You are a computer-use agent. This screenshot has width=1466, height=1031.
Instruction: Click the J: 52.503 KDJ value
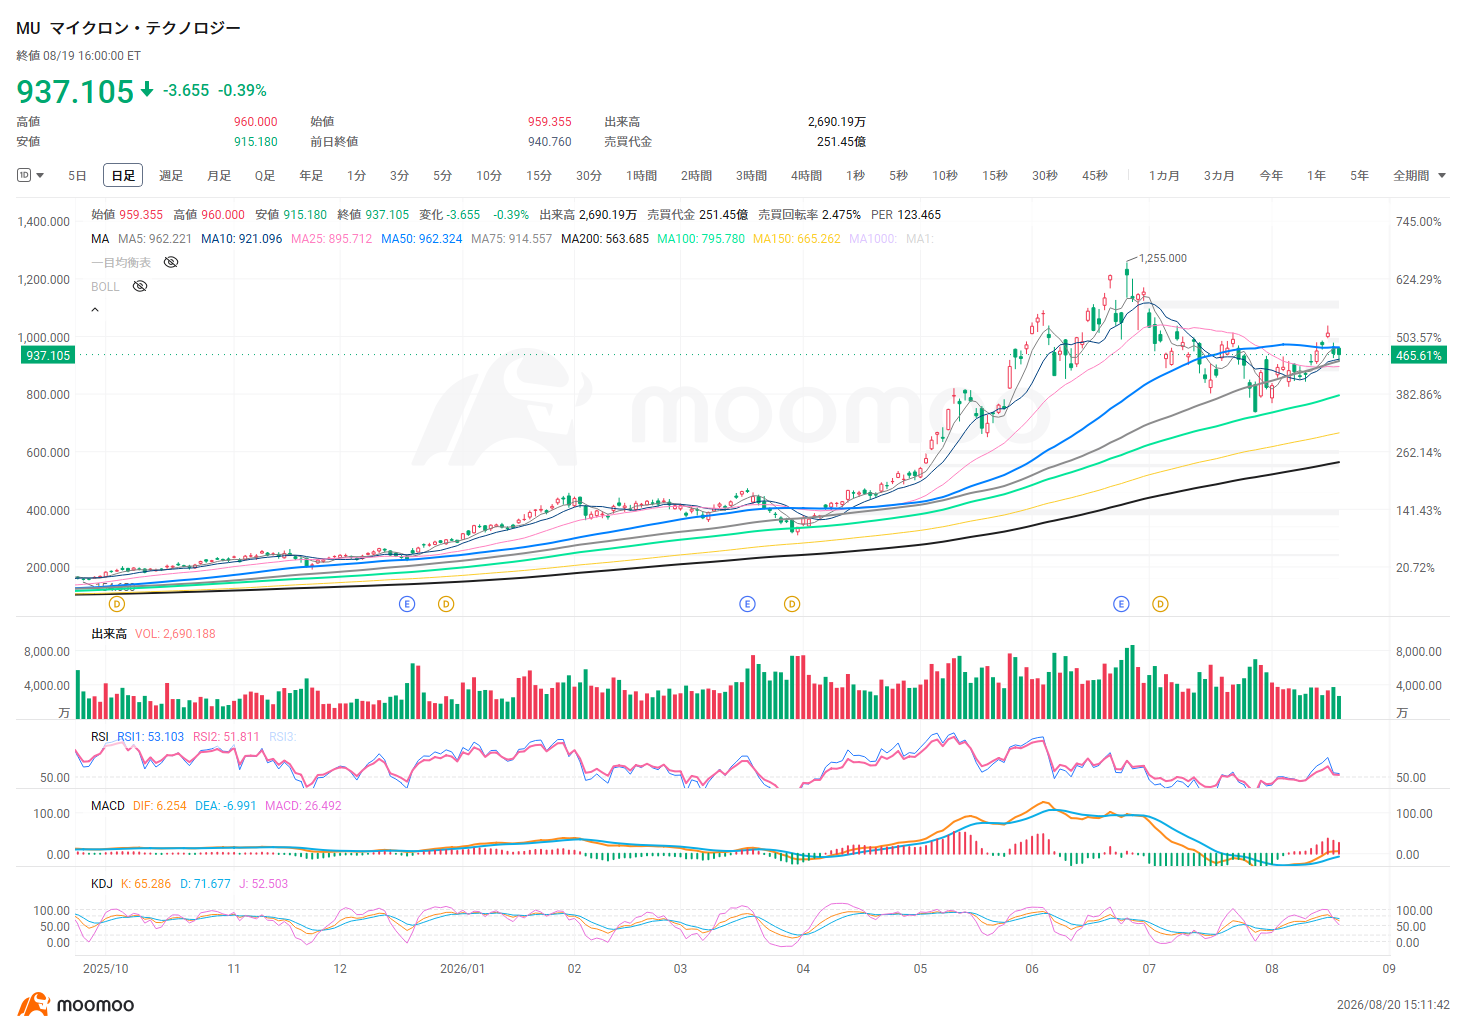point(264,884)
